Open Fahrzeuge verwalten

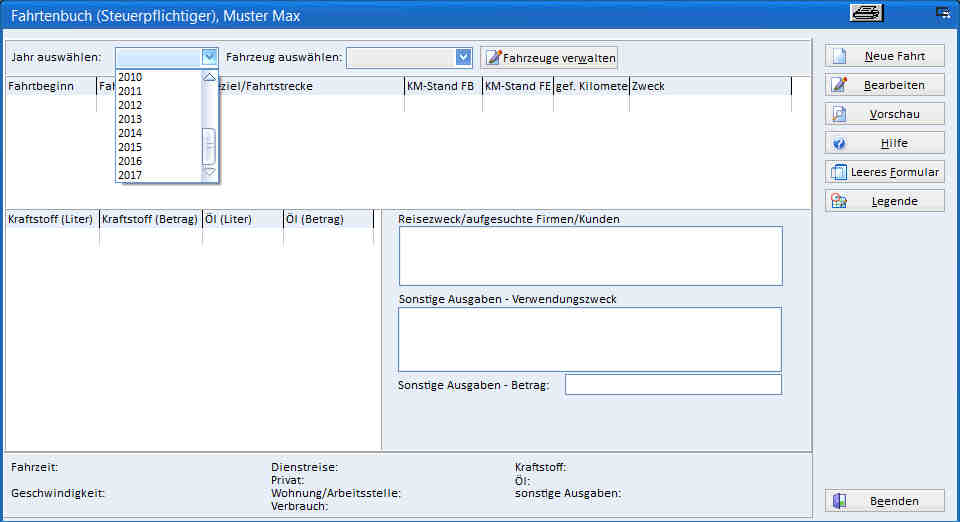tap(549, 58)
